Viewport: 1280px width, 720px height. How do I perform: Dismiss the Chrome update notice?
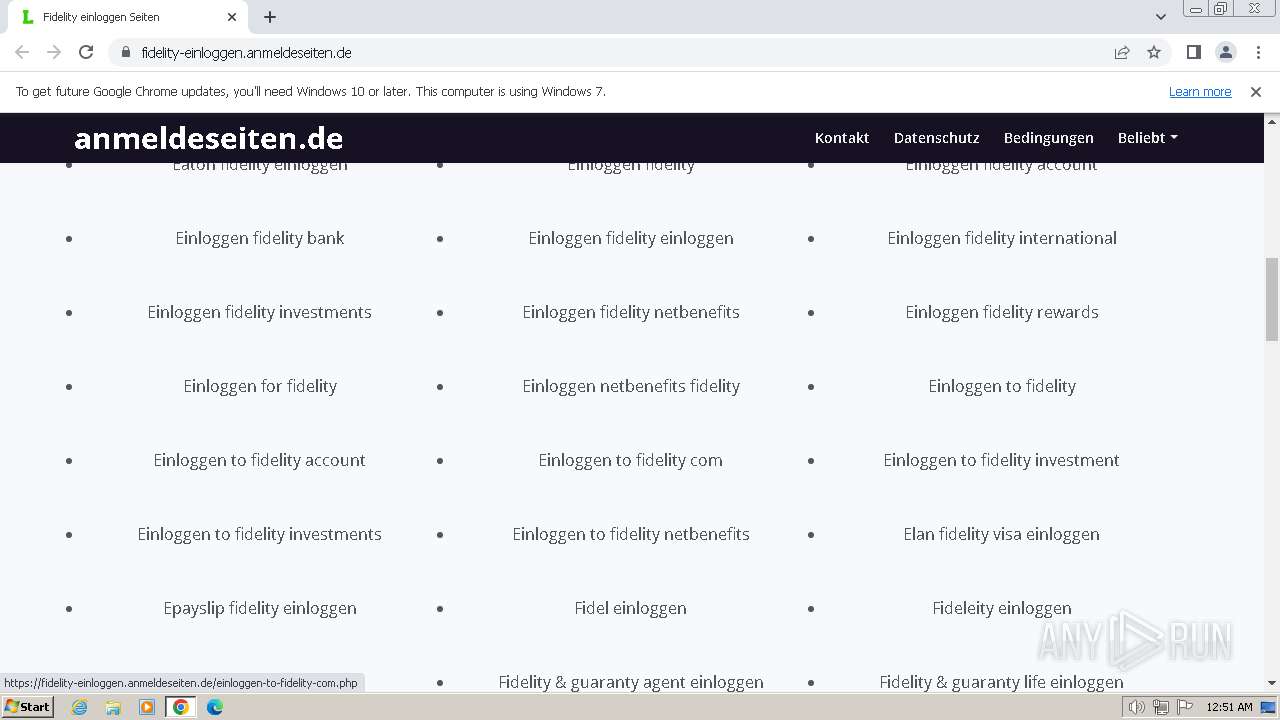tap(1255, 91)
